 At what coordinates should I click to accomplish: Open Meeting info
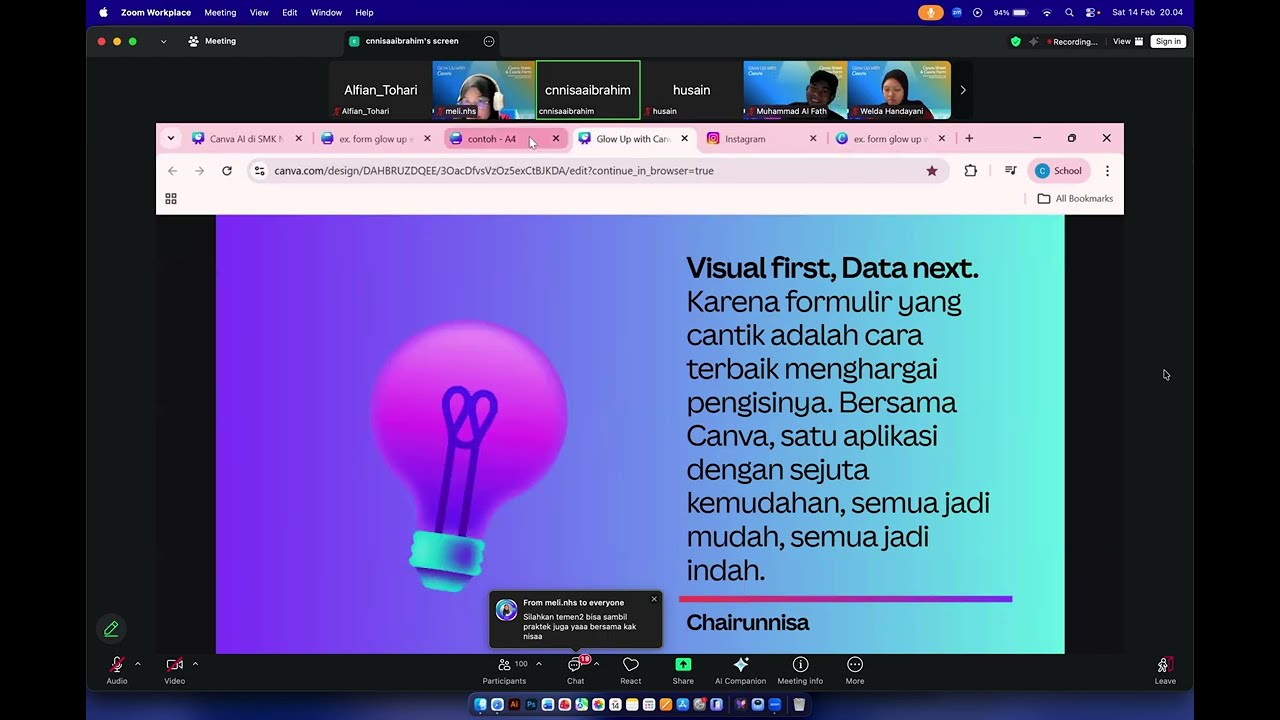click(x=800, y=670)
